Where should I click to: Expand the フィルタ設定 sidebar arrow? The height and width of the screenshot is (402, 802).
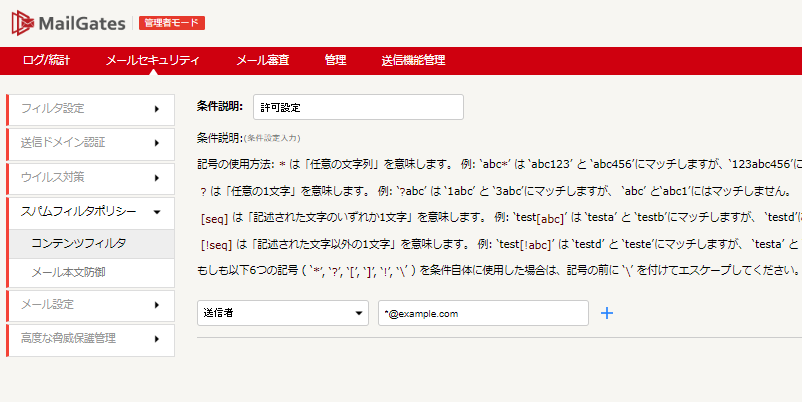point(157,109)
